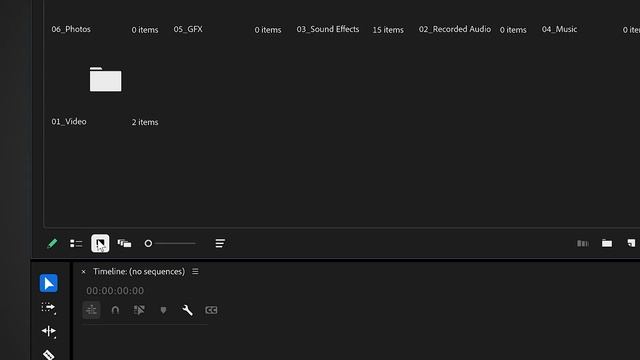
Task: Click the 00:00:00:00 timecode field
Action: tap(115, 291)
